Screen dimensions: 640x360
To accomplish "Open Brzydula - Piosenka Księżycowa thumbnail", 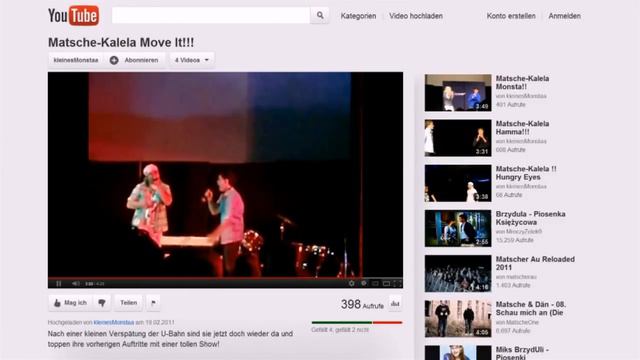I will [x=458, y=229].
